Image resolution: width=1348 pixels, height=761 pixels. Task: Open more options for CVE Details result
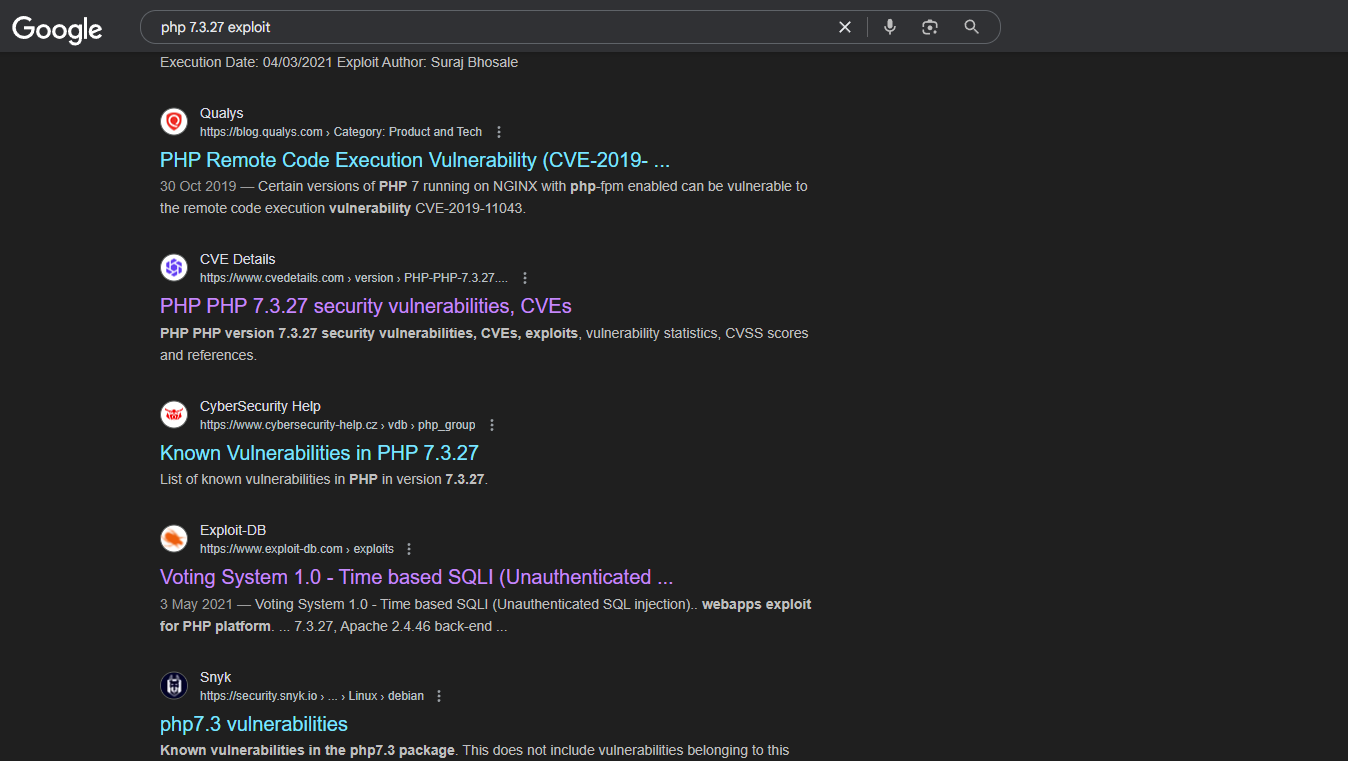(x=525, y=278)
